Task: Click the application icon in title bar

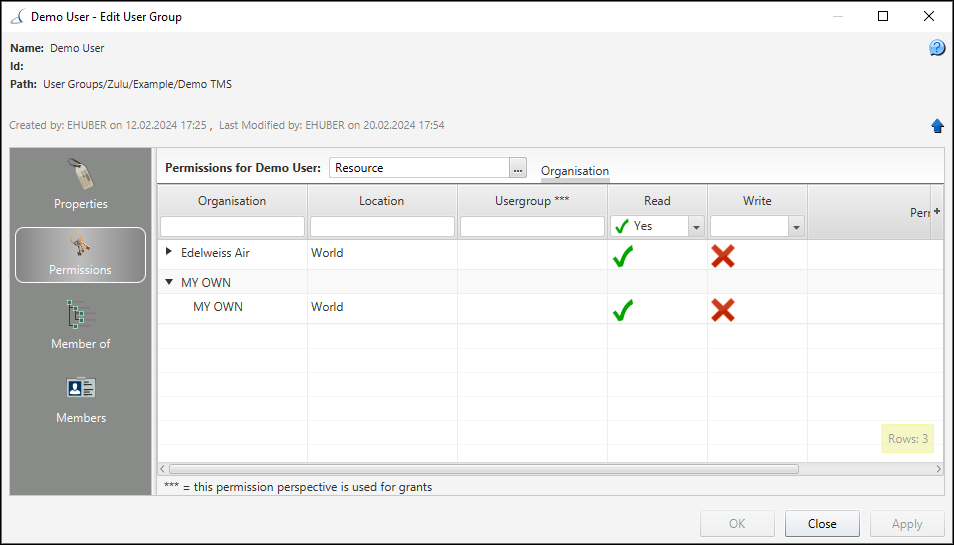Action: click(x=18, y=16)
